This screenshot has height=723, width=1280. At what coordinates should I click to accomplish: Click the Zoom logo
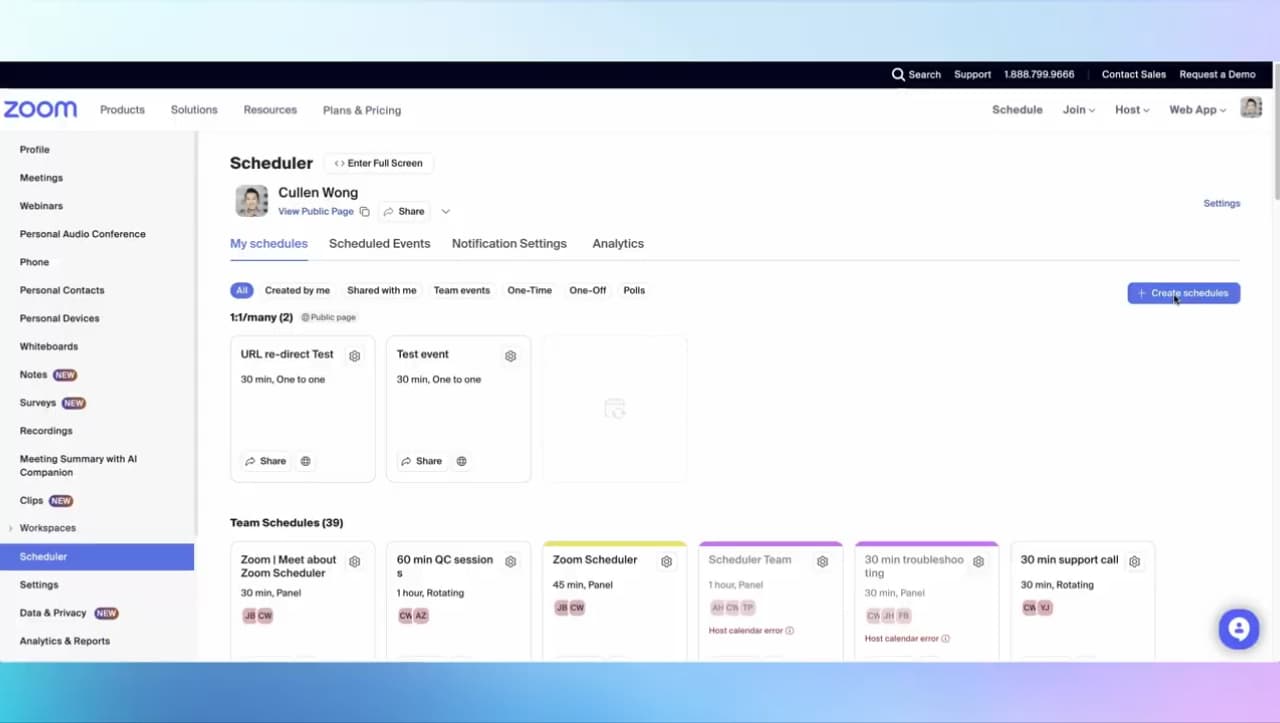pos(40,110)
